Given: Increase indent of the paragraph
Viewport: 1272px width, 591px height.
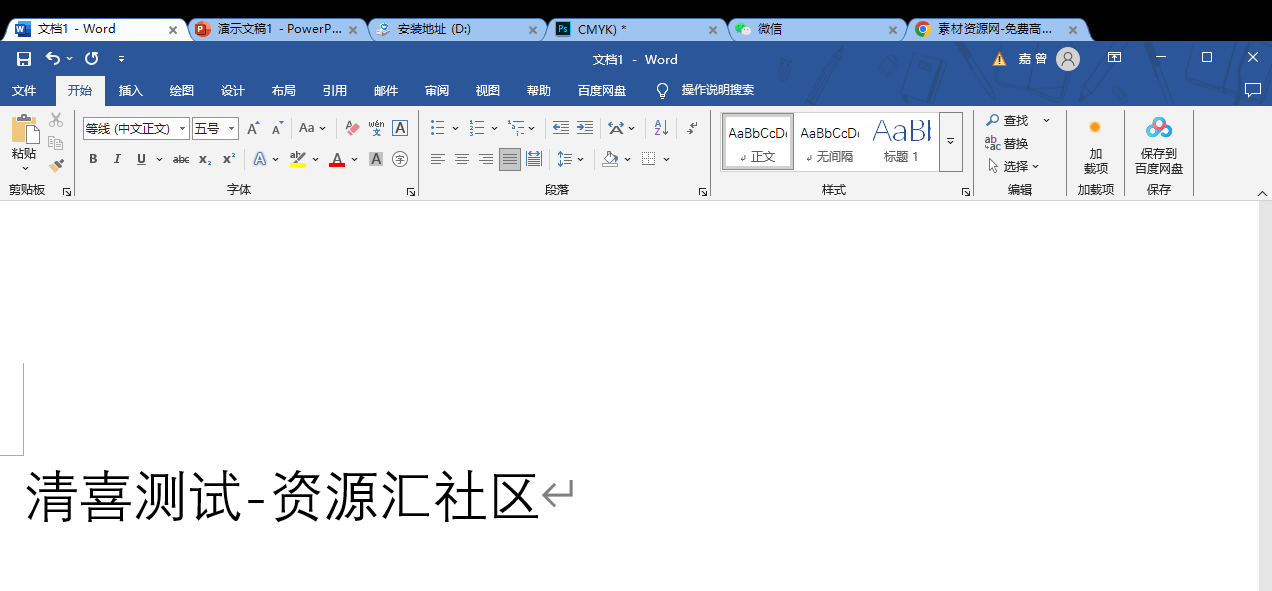Looking at the screenshot, I should point(584,127).
